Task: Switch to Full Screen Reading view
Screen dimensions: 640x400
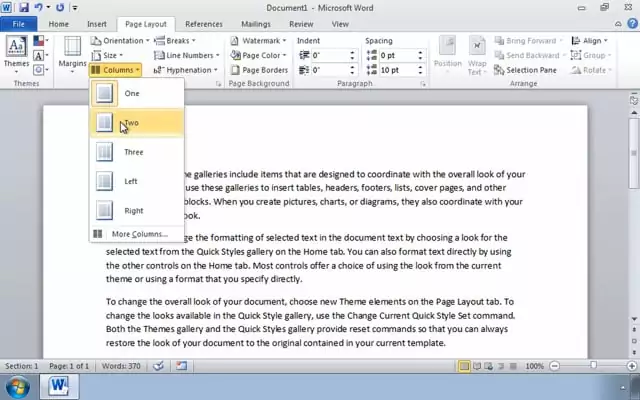Action: (x=476, y=366)
